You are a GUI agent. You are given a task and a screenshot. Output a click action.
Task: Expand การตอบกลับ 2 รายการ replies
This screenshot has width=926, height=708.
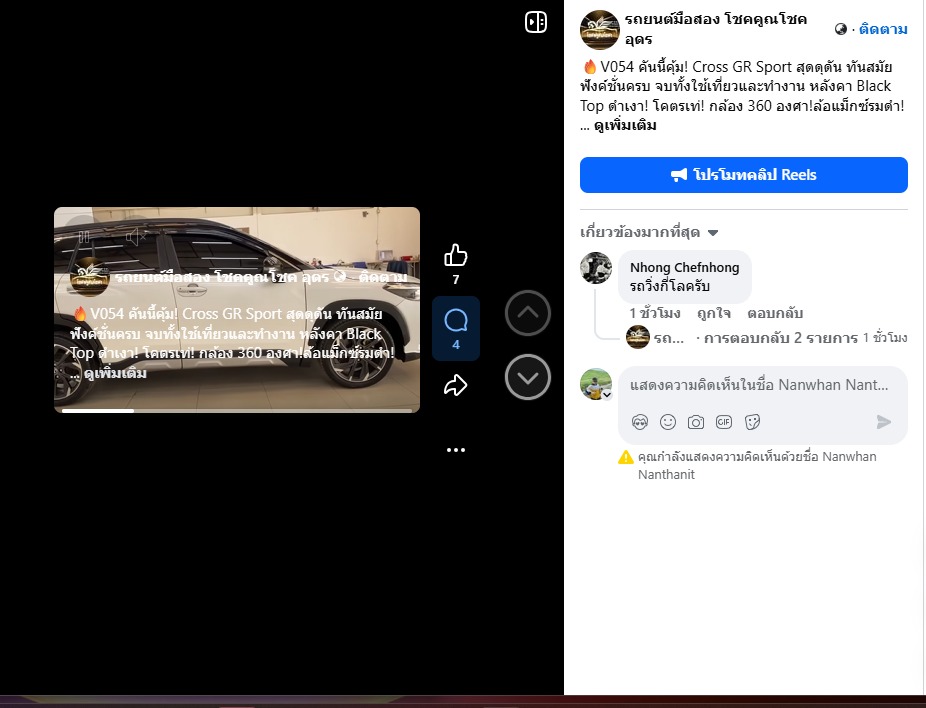pyautogui.click(x=781, y=338)
